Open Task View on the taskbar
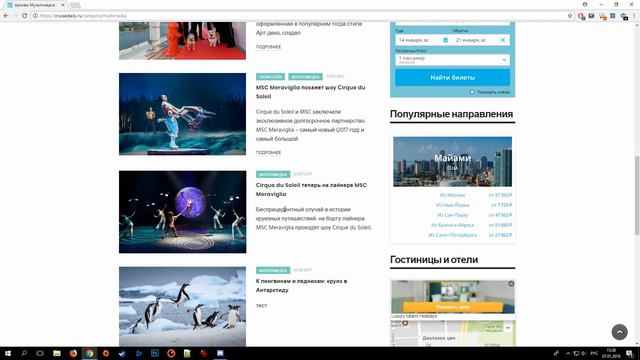This screenshot has height=360, width=640. tap(40, 353)
